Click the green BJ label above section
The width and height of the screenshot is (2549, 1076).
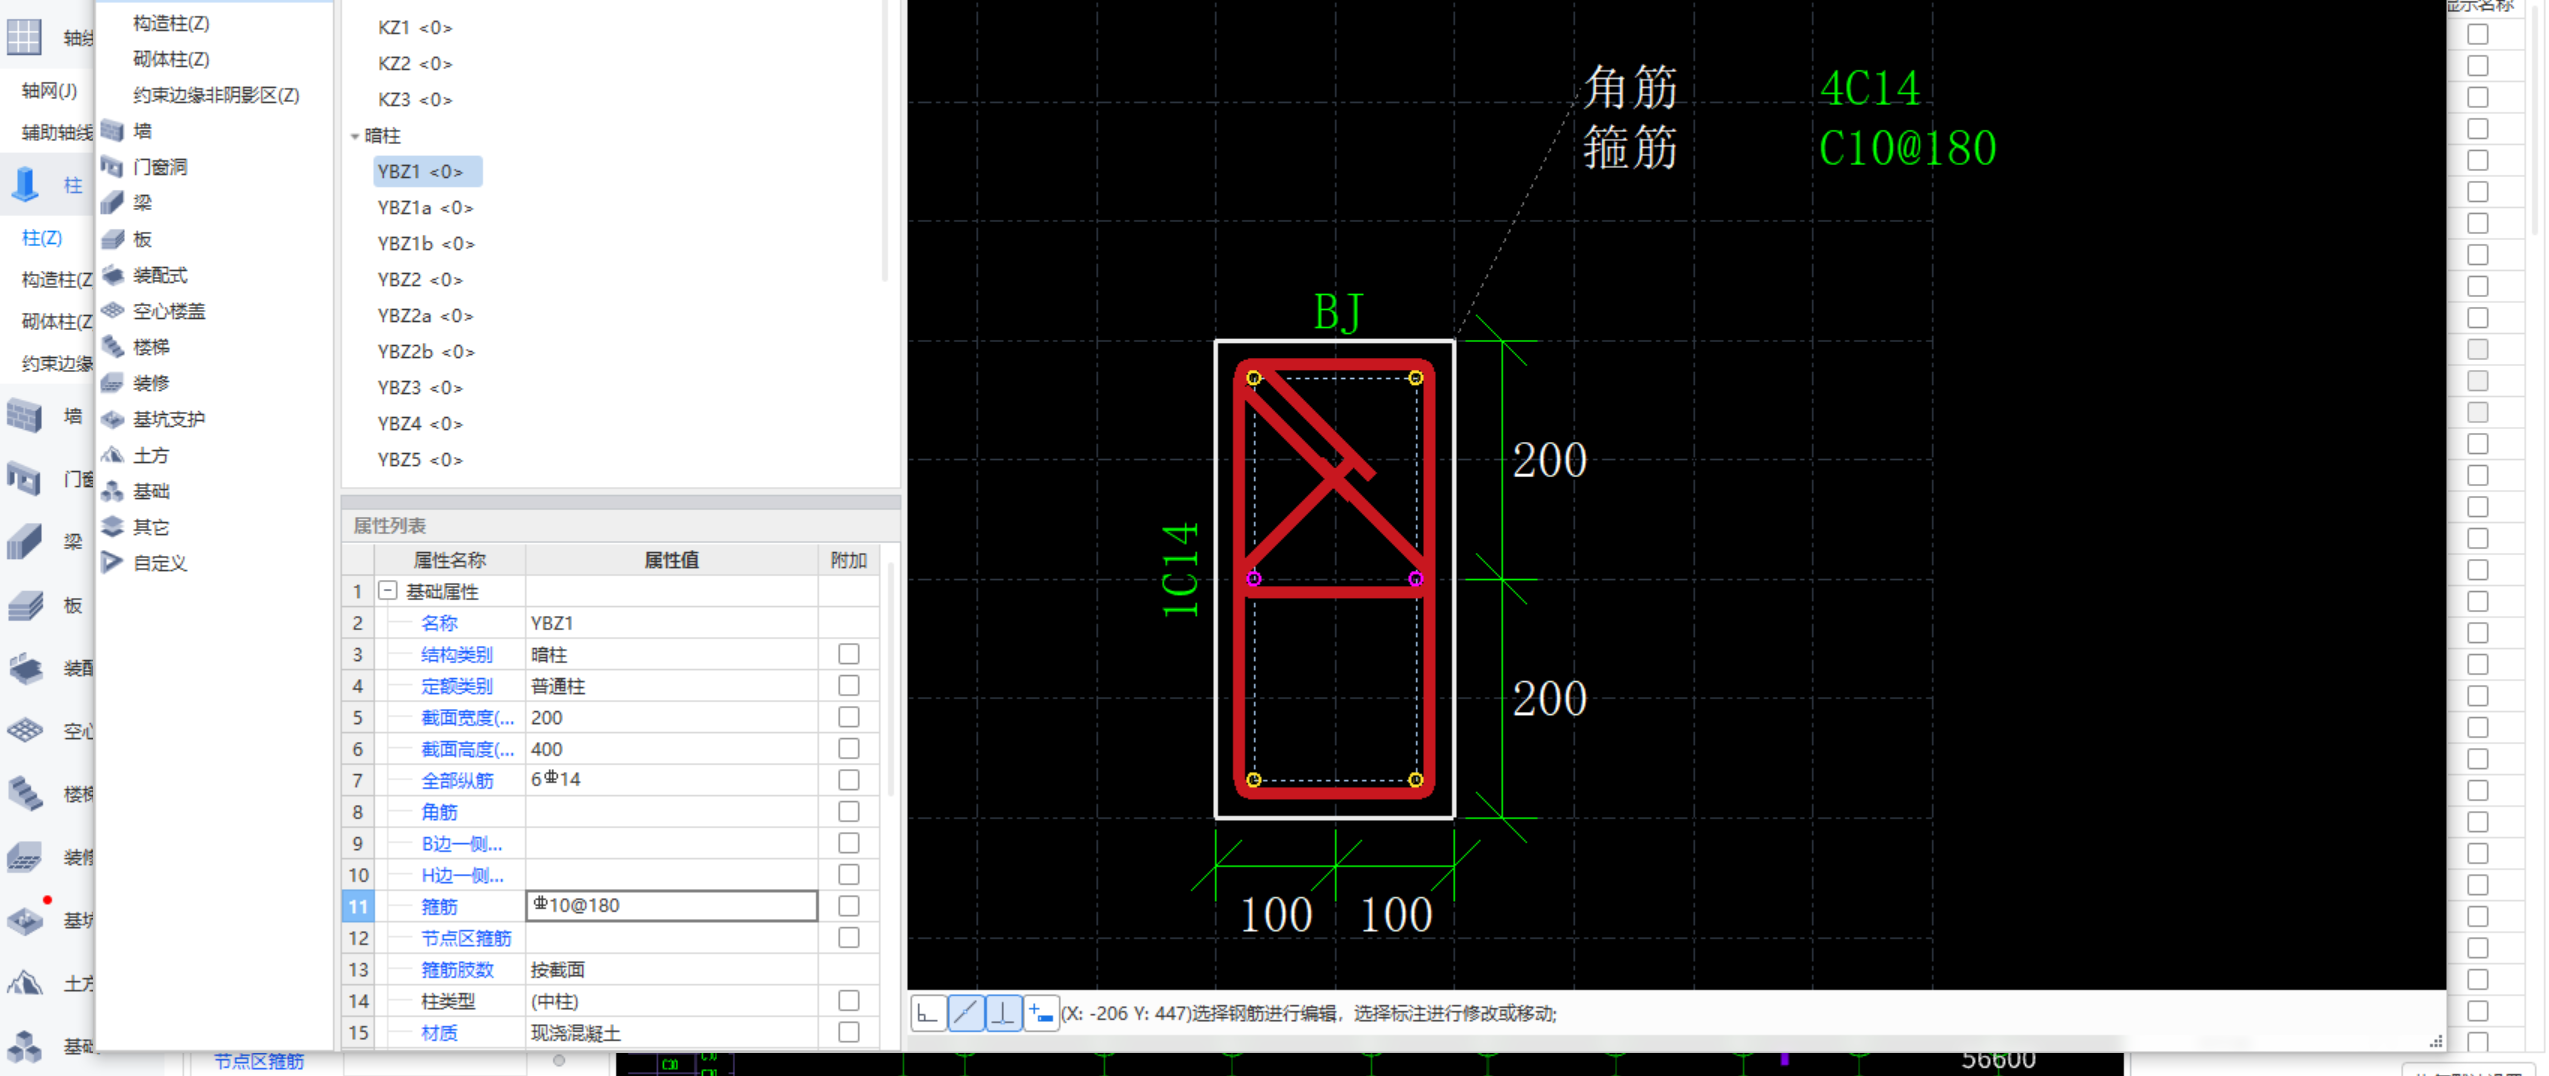pos(1337,312)
